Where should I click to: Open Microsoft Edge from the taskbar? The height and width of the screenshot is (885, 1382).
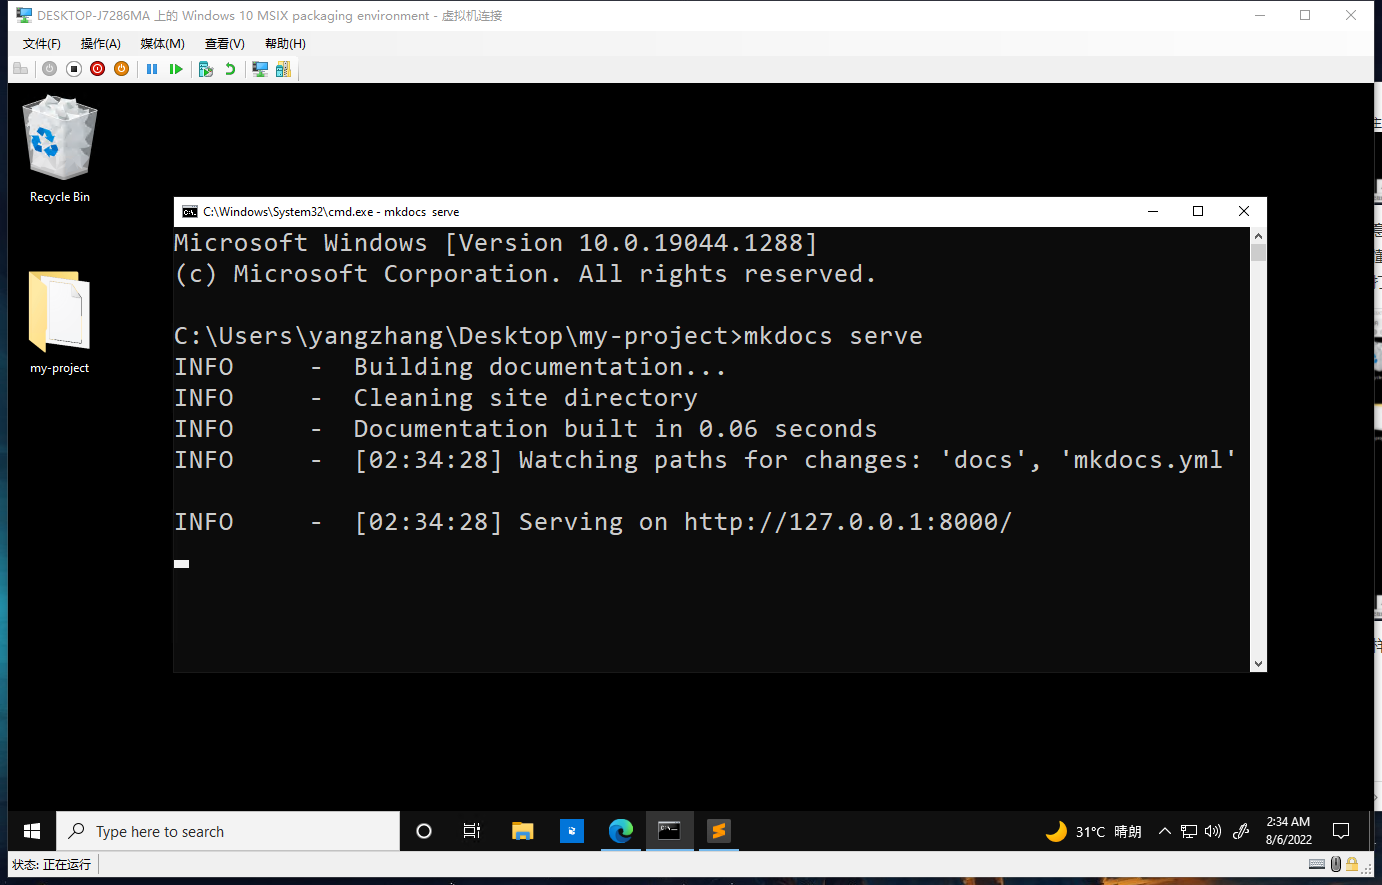(621, 831)
